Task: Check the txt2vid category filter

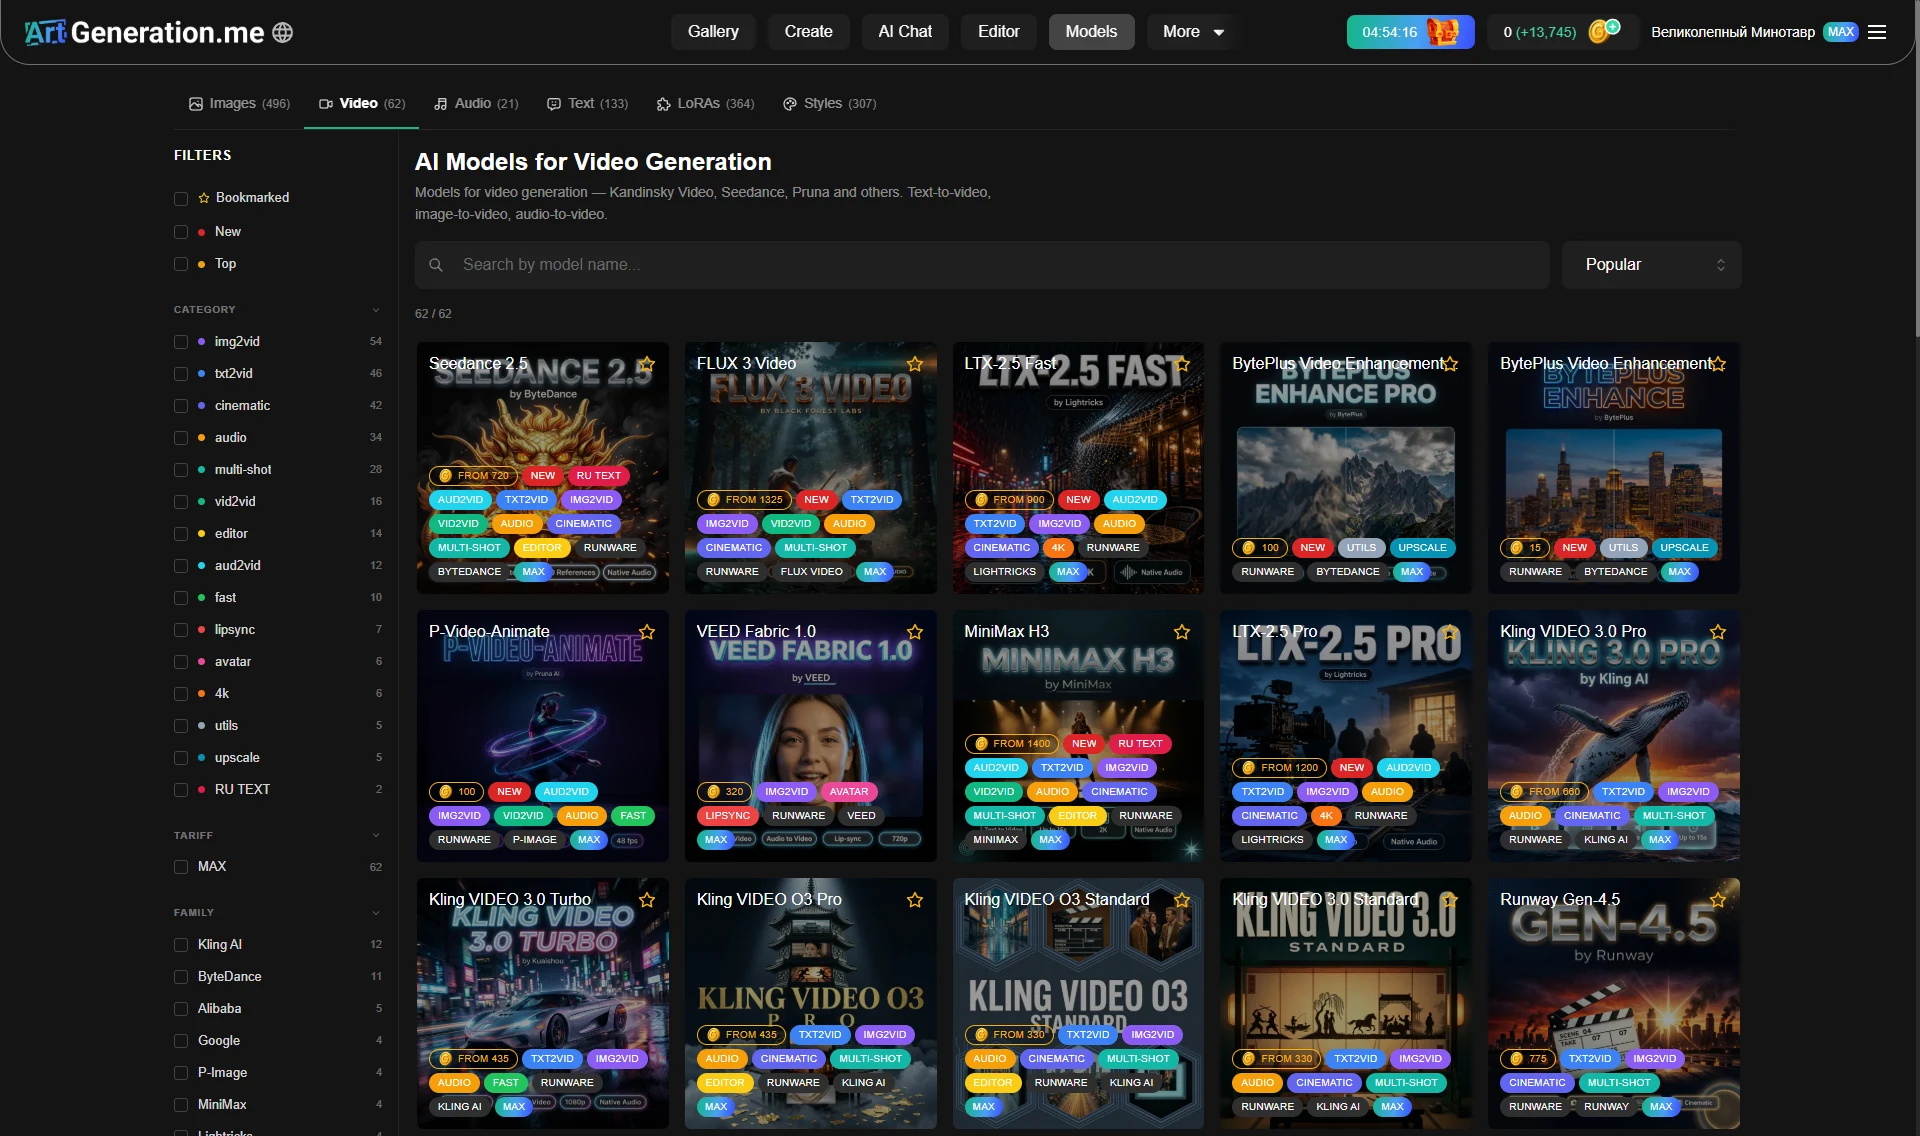Action: pyautogui.click(x=181, y=374)
